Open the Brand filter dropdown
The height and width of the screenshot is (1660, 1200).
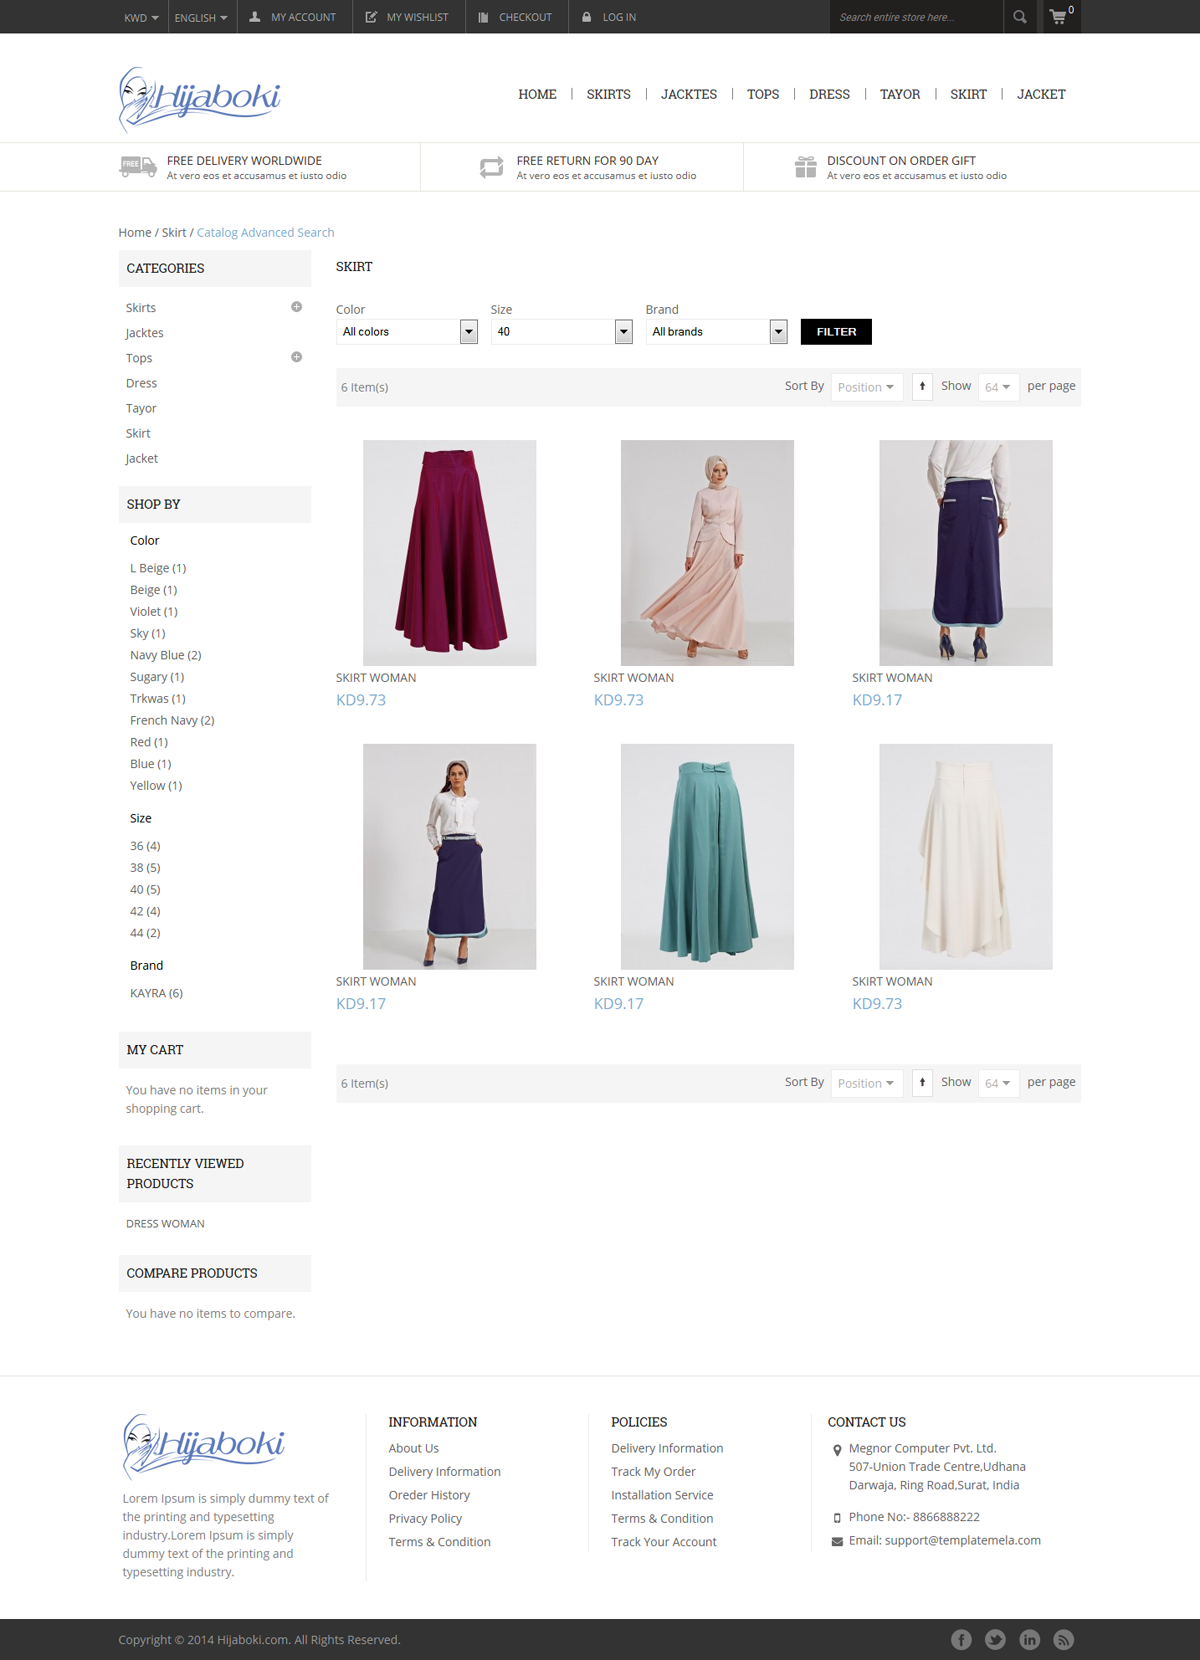pyautogui.click(x=716, y=332)
